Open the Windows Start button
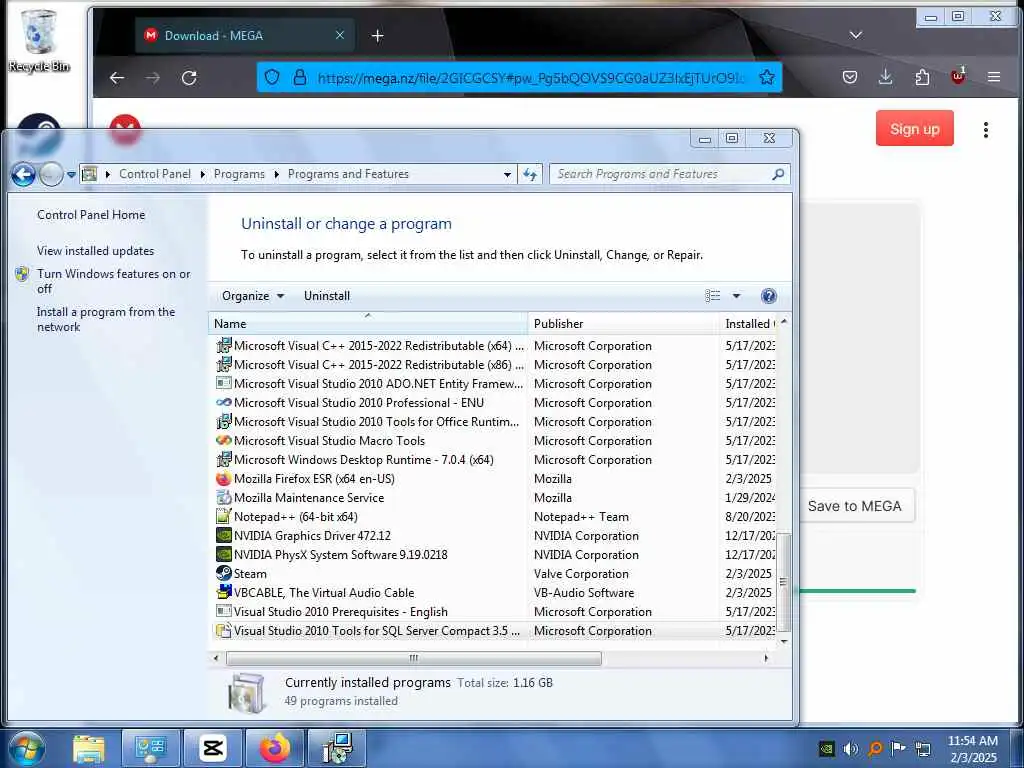1024x768 pixels. click(x=26, y=748)
